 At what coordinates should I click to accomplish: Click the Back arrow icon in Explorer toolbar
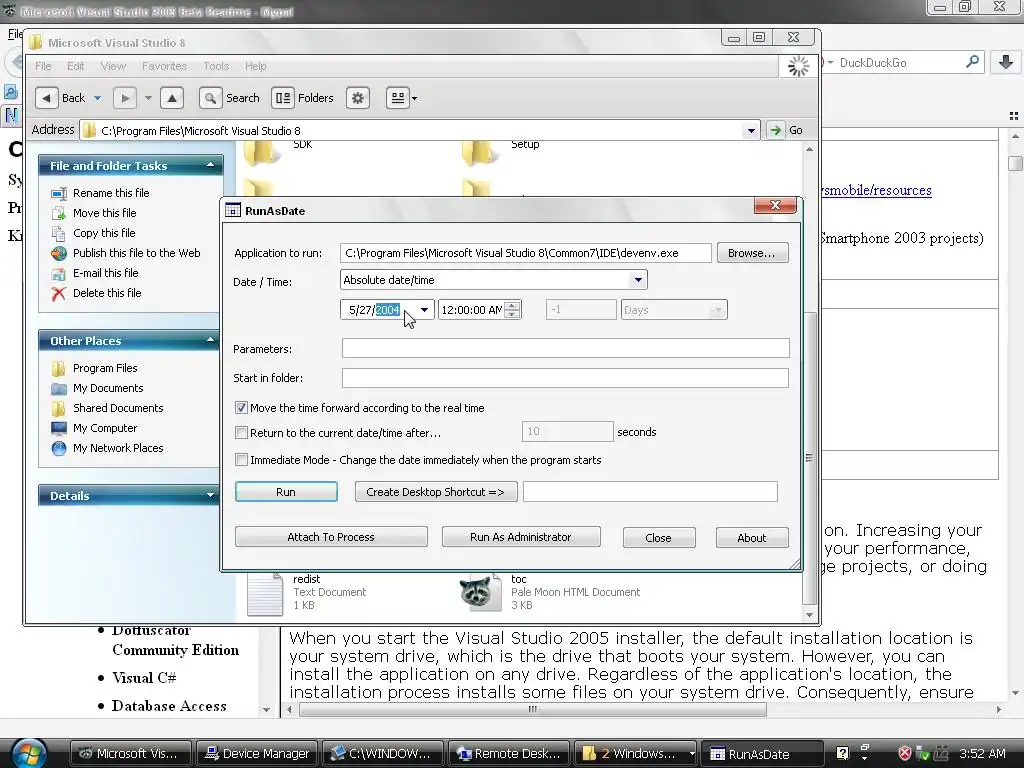[x=46, y=98]
